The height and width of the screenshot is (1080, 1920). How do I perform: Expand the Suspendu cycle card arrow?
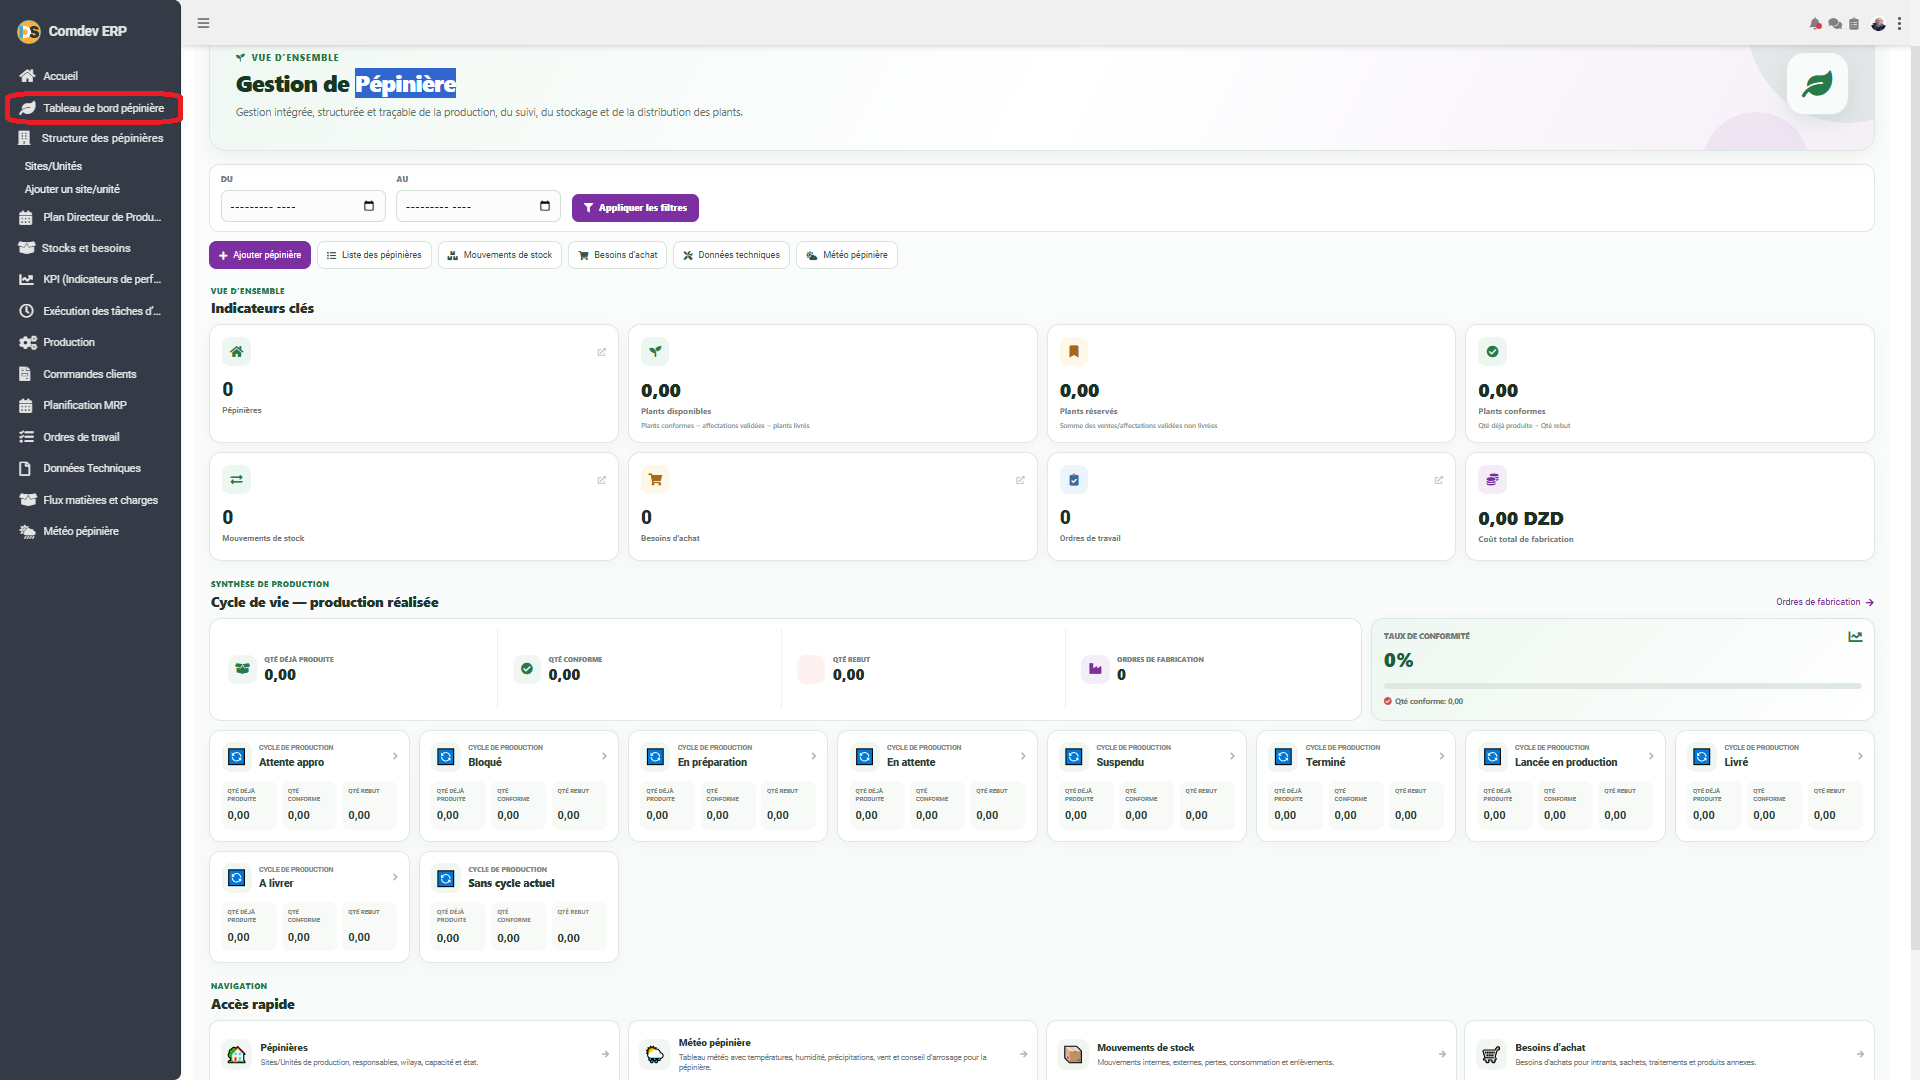[x=1232, y=756]
